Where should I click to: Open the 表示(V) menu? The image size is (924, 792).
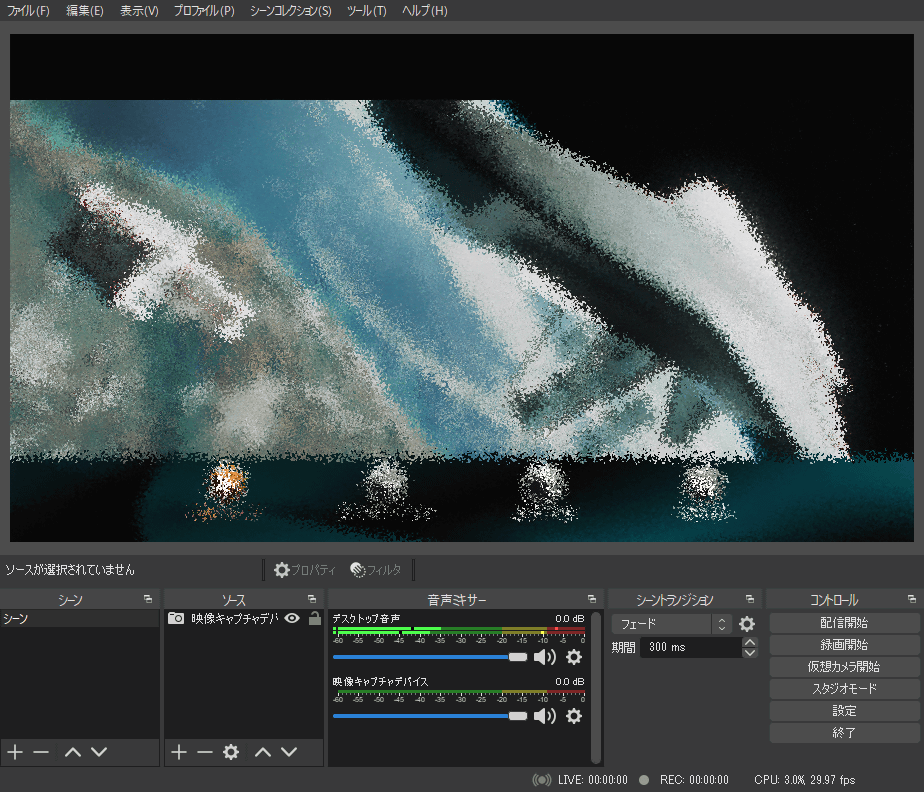(x=140, y=11)
